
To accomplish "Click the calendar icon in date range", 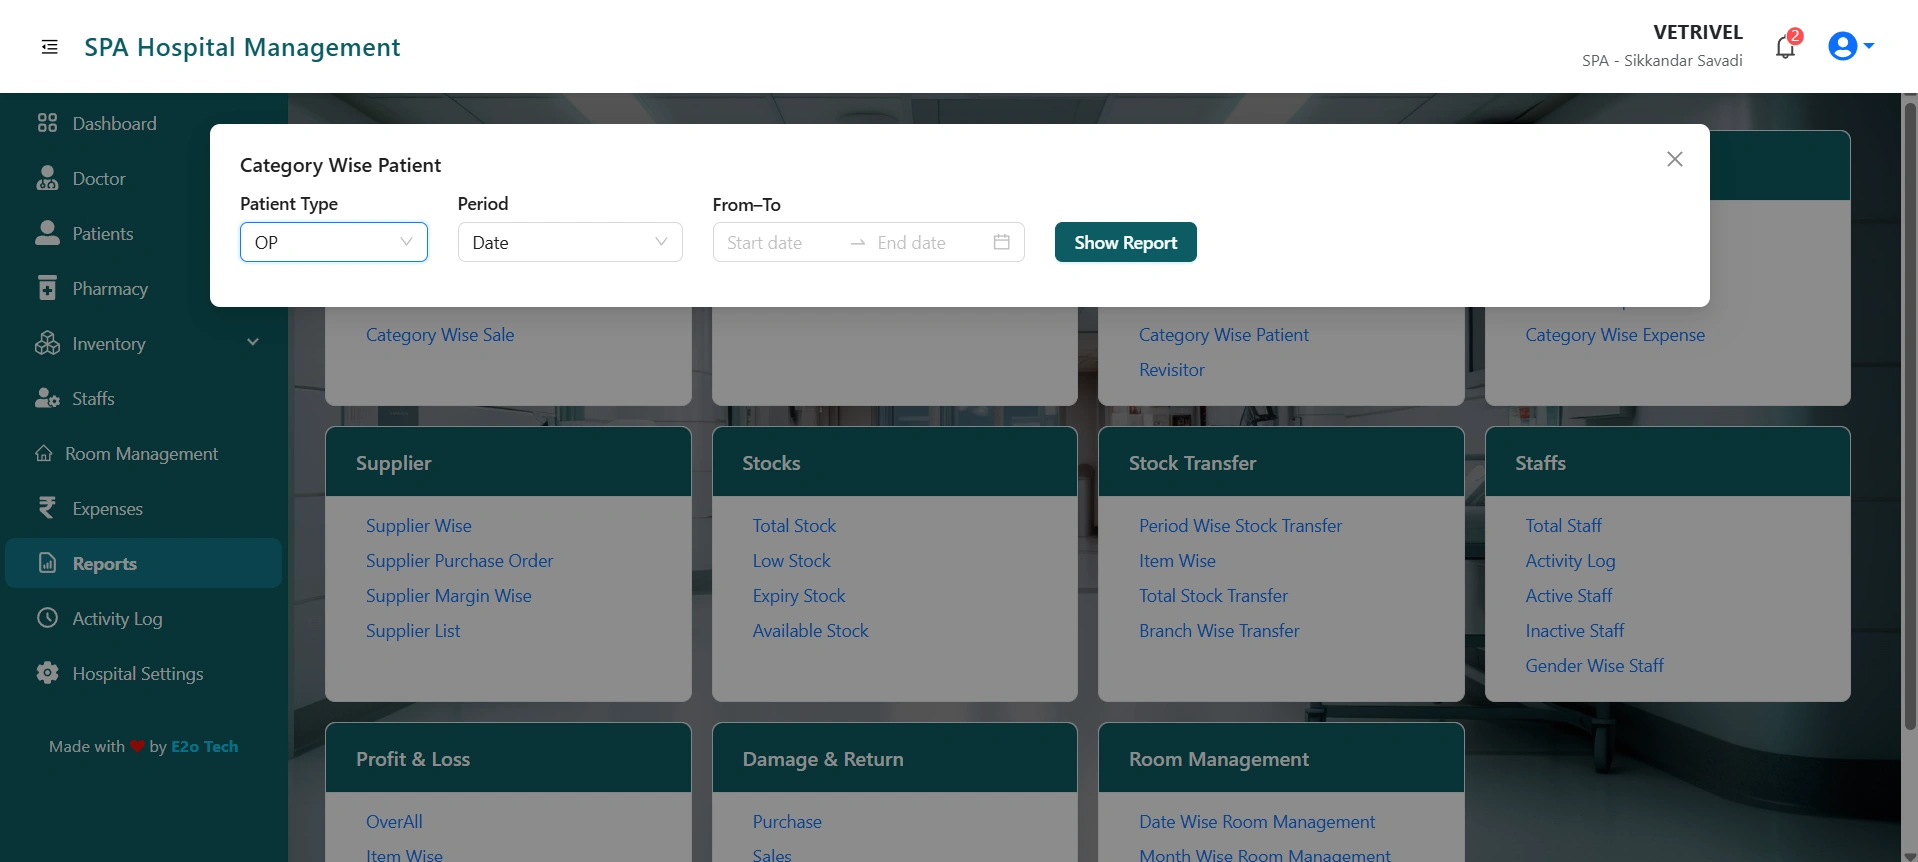I will (x=1001, y=242).
